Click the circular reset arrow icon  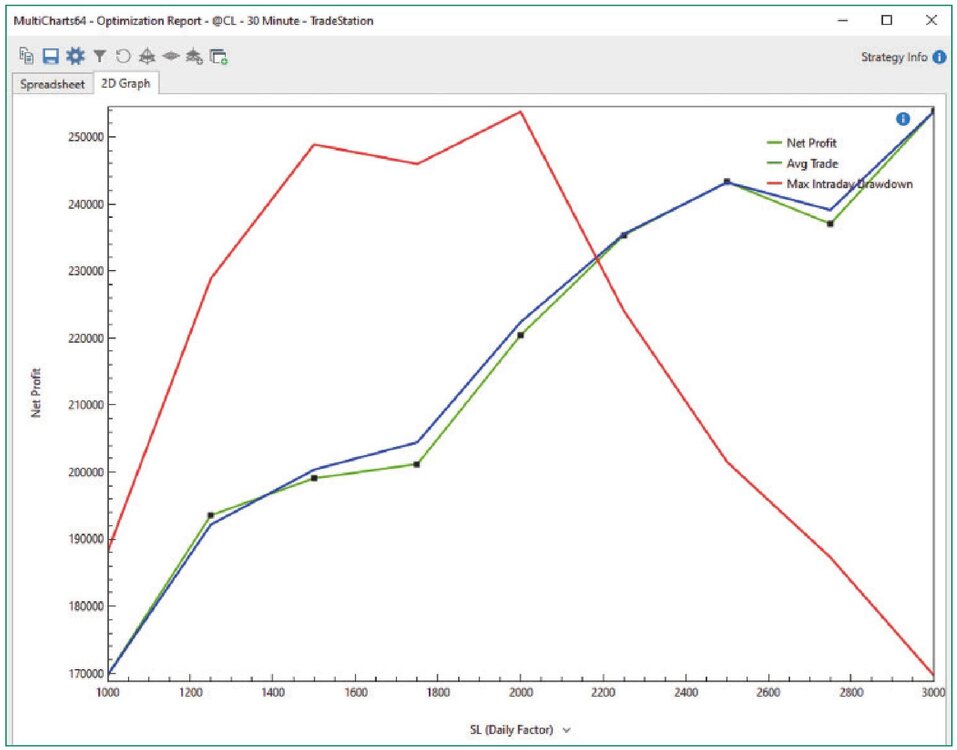(x=123, y=57)
